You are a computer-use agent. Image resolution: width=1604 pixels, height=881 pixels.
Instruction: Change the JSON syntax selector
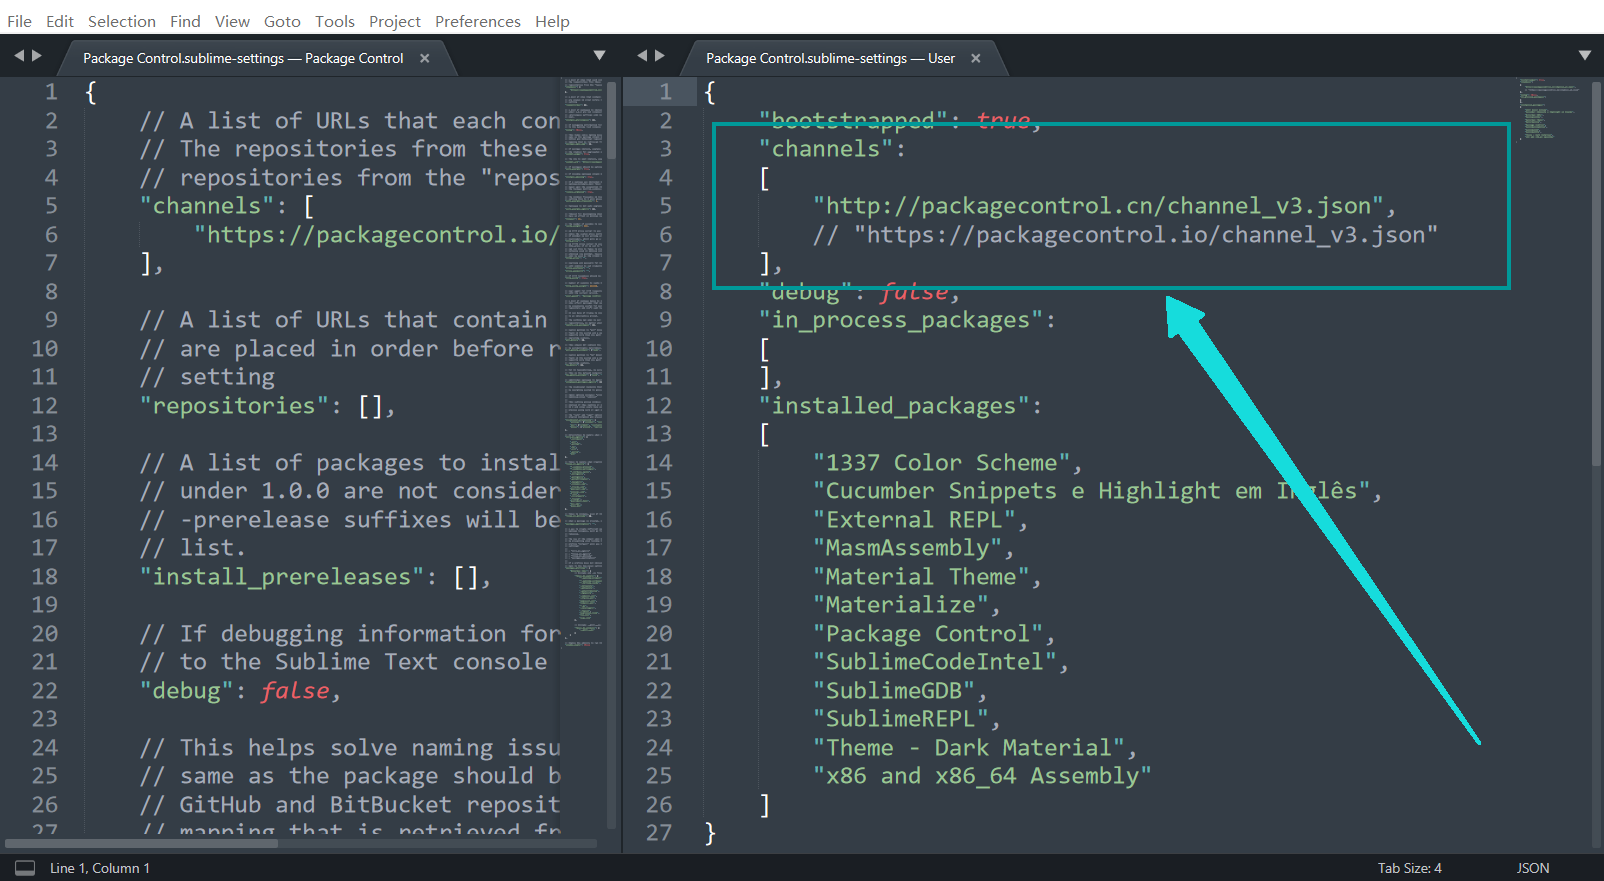click(1533, 868)
